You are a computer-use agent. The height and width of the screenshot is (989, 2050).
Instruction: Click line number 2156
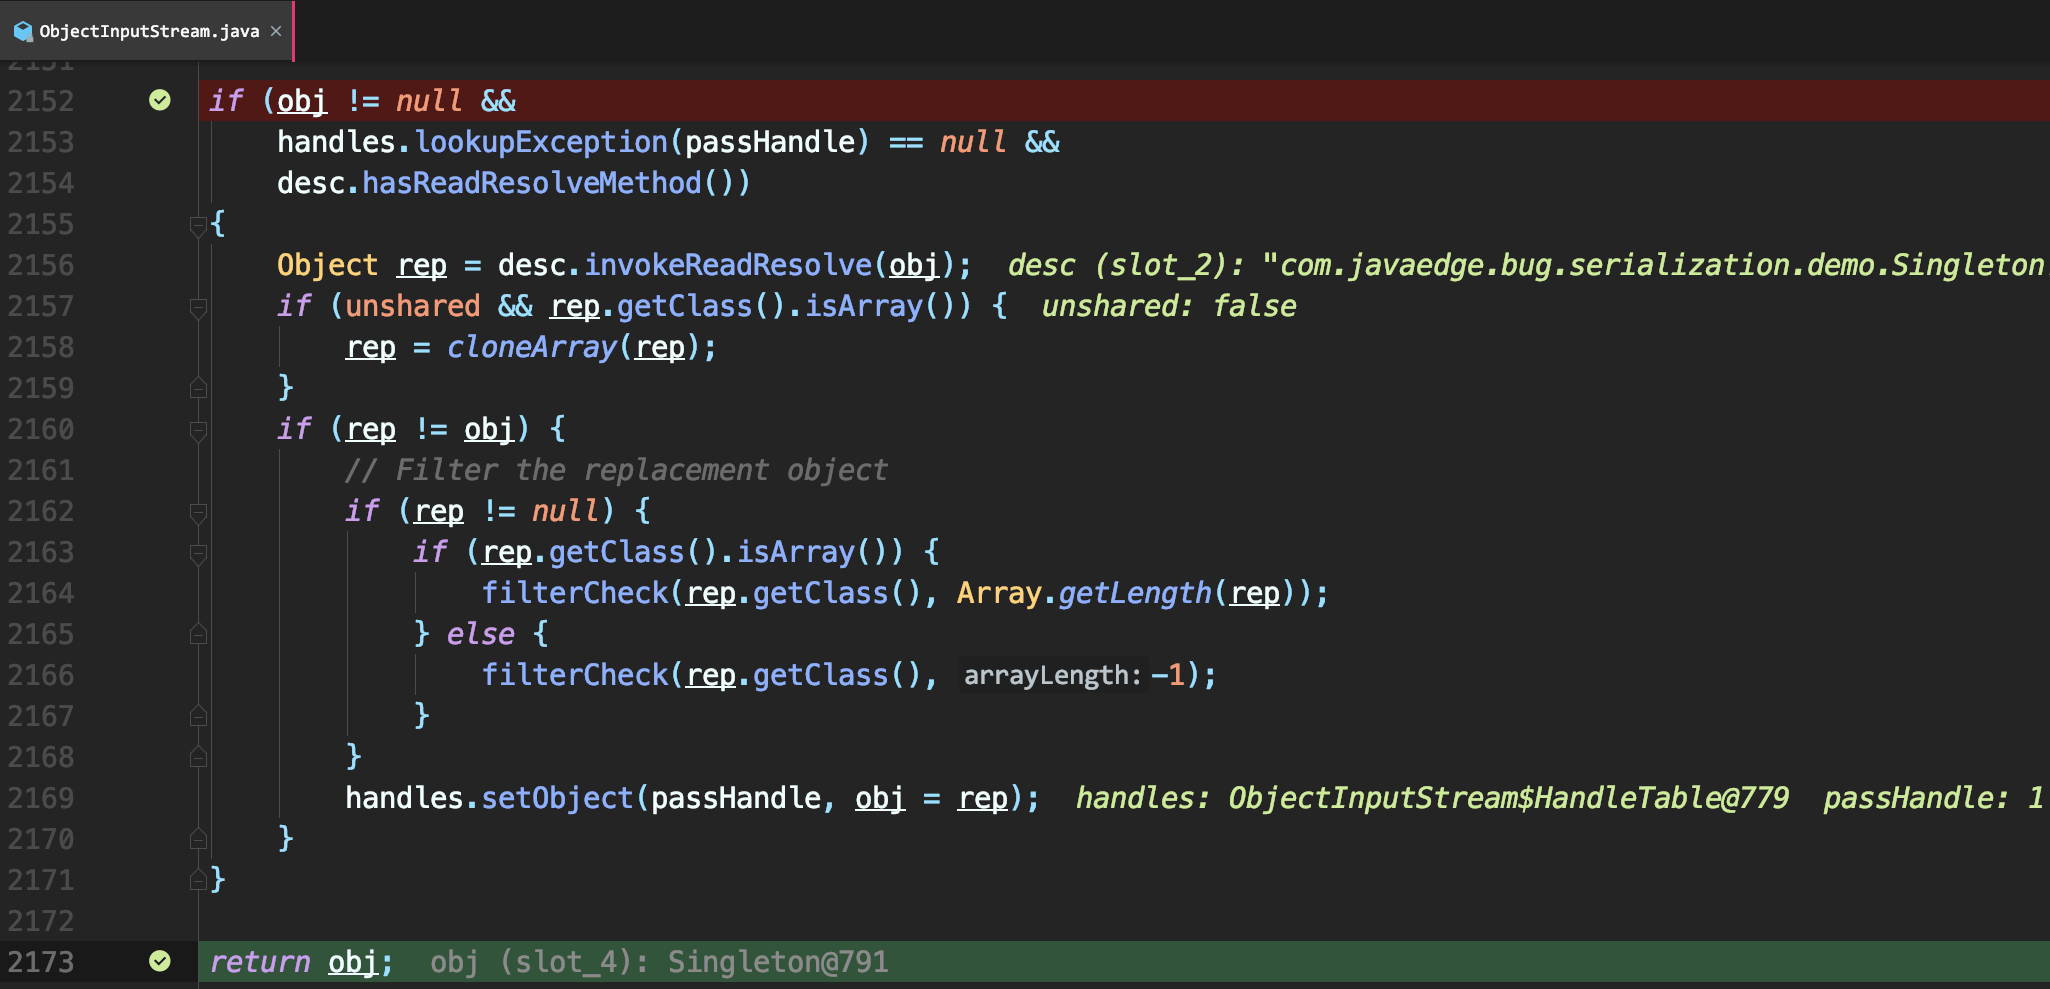[41, 265]
